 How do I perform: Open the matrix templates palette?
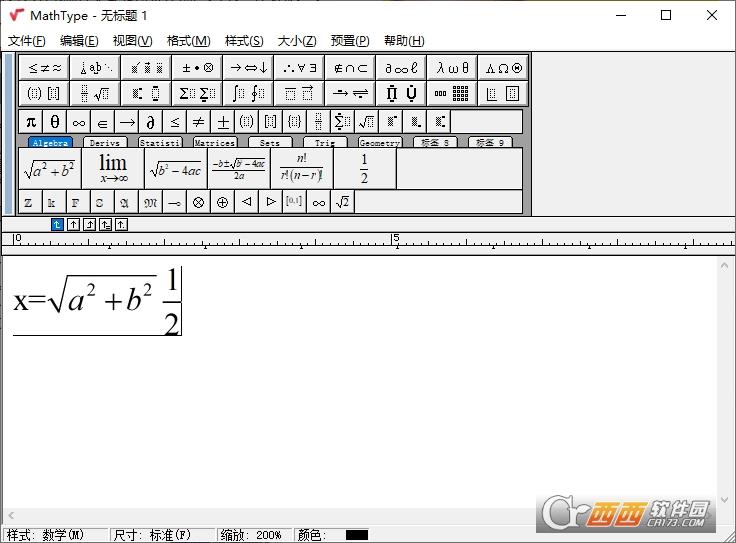pos(452,93)
